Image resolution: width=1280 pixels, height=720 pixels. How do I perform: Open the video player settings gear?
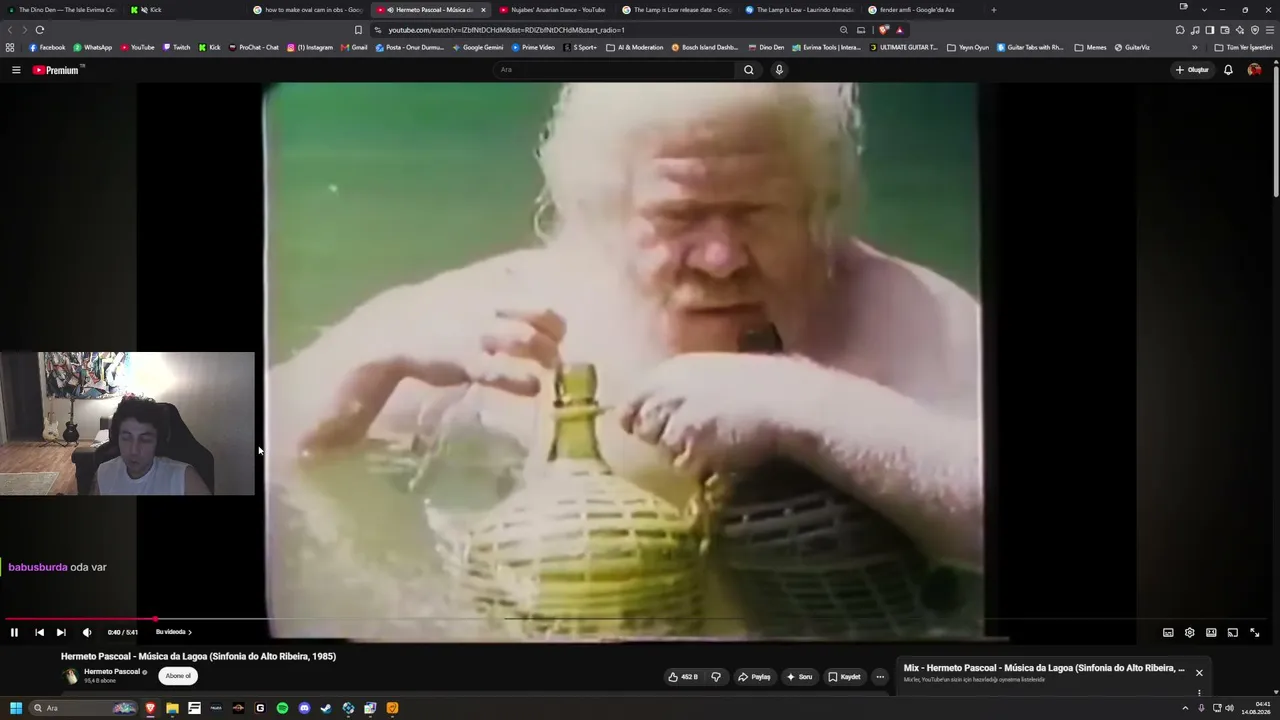pyautogui.click(x=1189, y=632)
